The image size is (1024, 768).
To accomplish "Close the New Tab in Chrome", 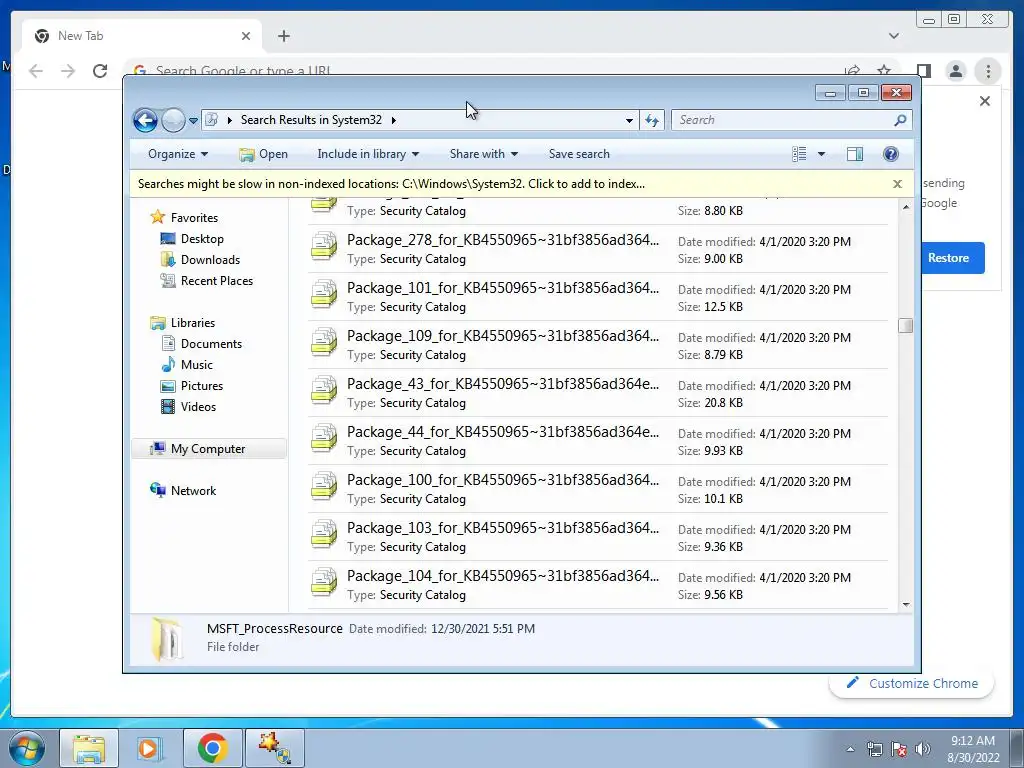I will tap(246, 36).
